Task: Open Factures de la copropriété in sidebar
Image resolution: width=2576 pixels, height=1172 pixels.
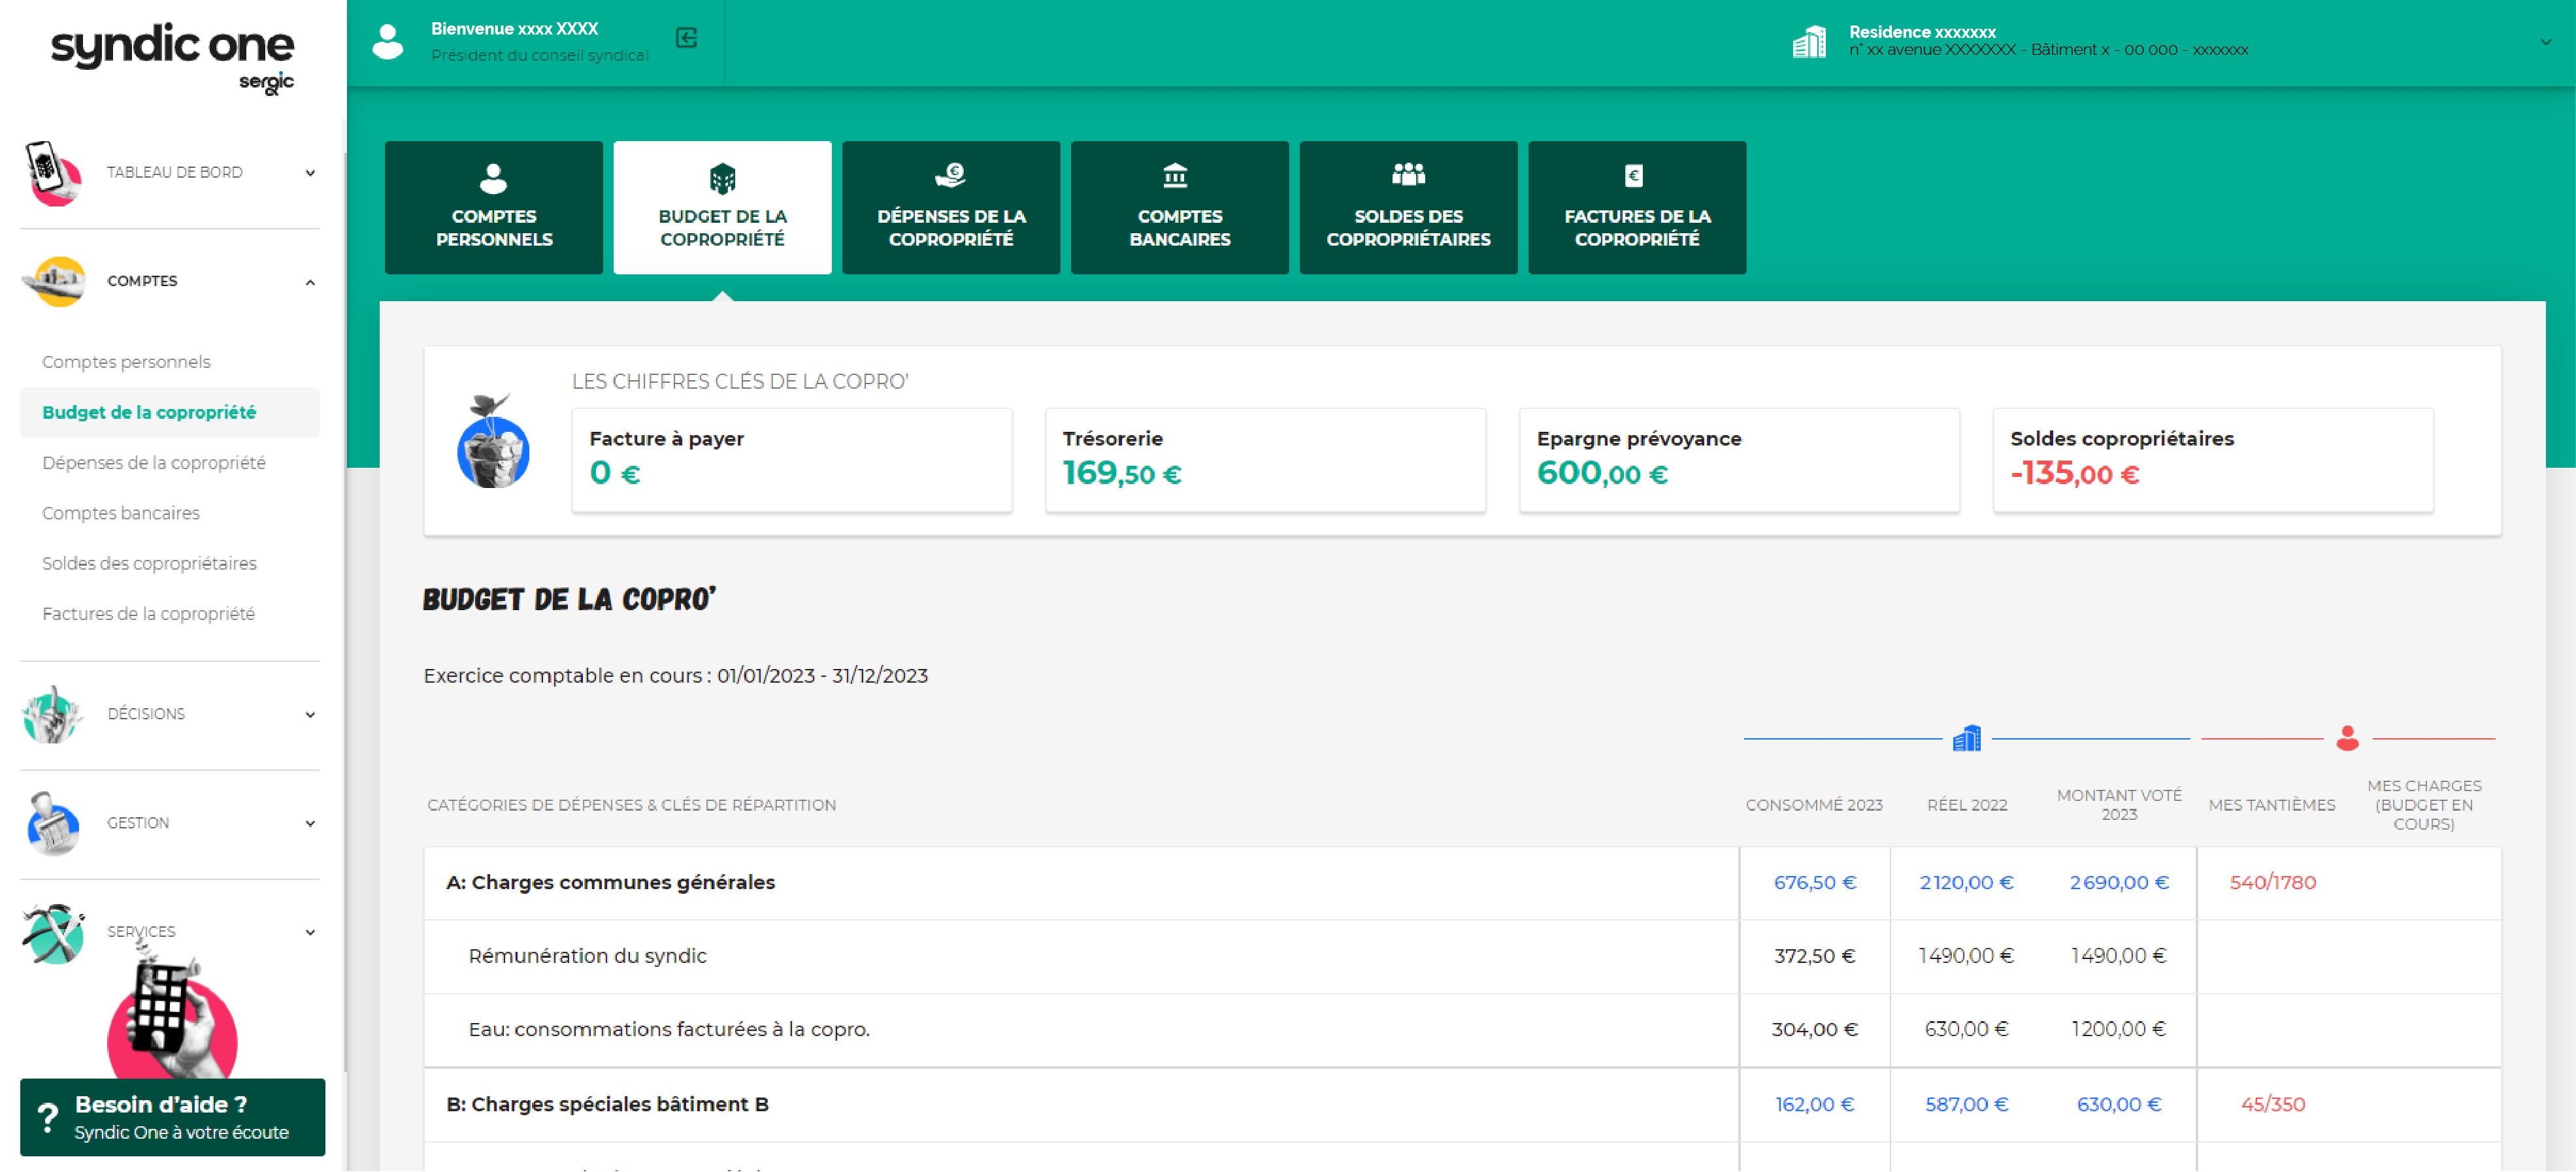Action: pyautogui.click(x=148, y=614)
